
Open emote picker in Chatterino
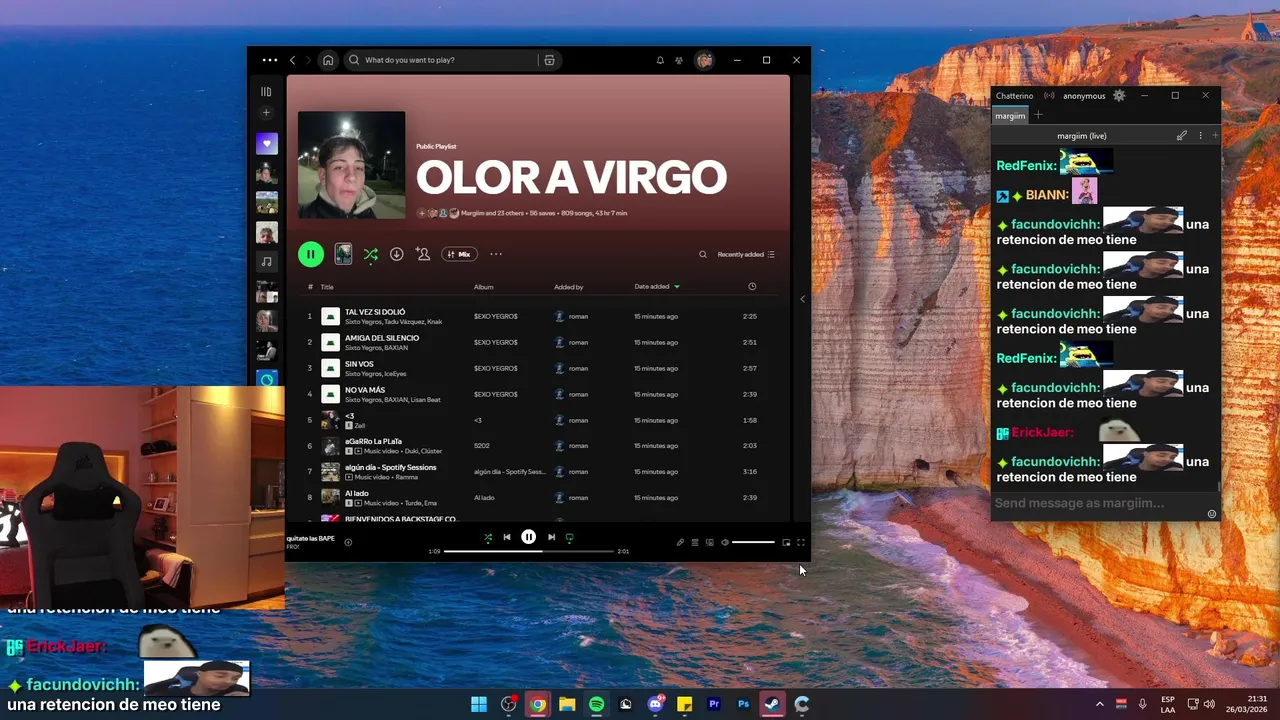1212,514
